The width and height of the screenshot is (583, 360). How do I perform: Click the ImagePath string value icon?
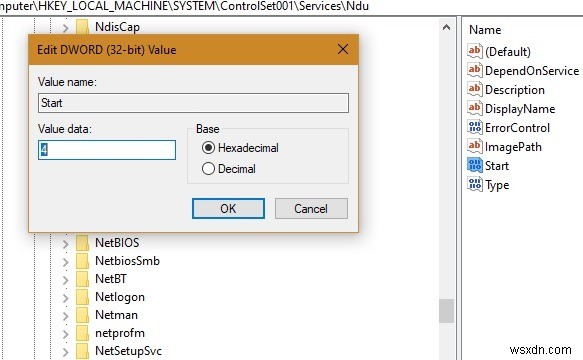[474, 146]
